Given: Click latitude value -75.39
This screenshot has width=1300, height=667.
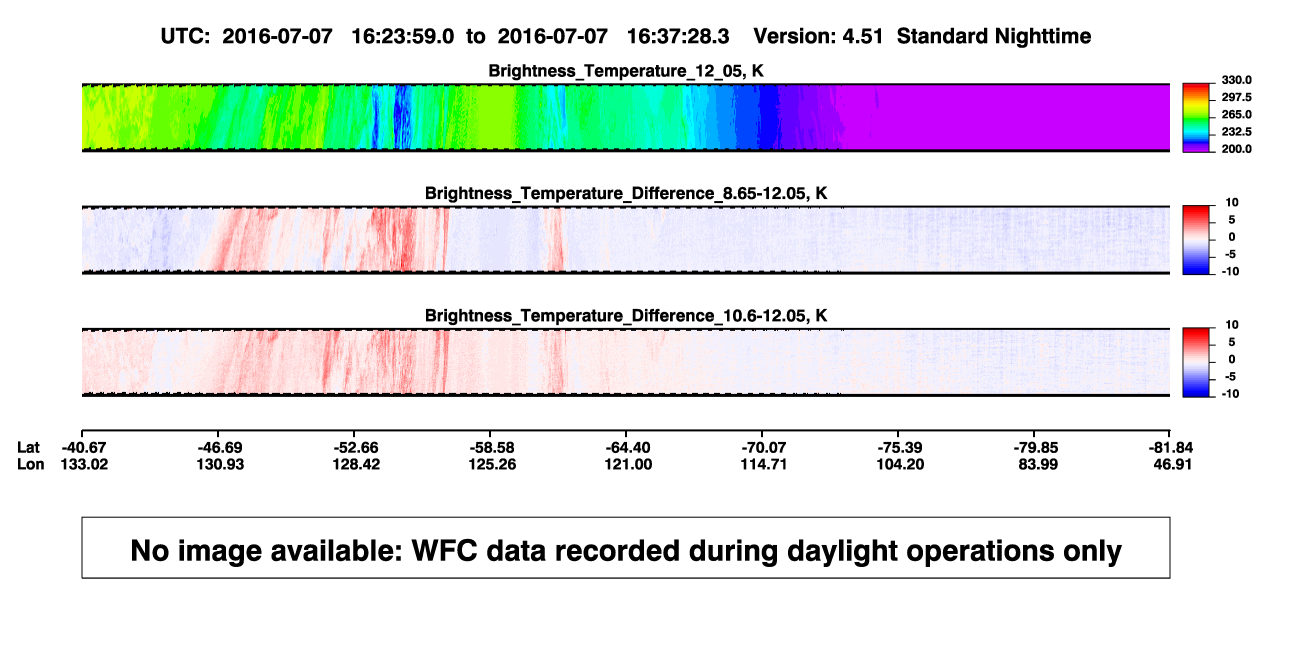Looking at the screenshot, I should pyautogui.click(x=899, y=446).
